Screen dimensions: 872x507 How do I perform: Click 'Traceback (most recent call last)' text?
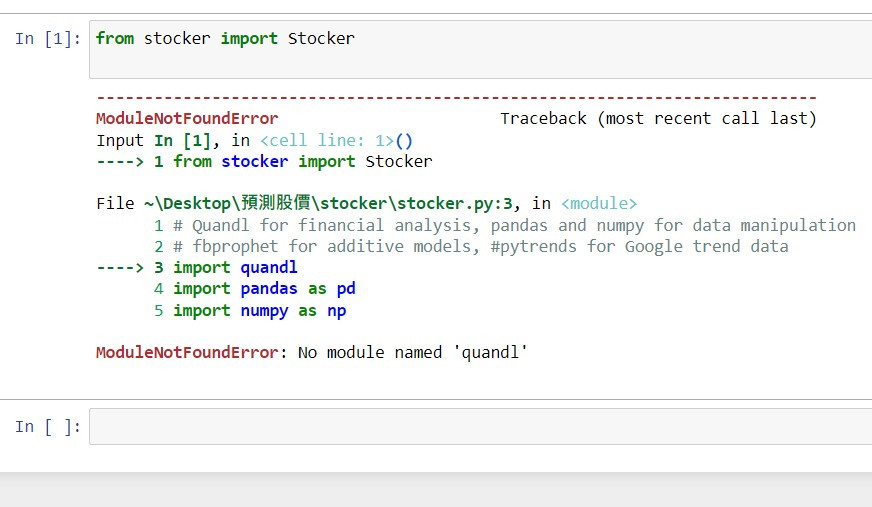point(658,118)
